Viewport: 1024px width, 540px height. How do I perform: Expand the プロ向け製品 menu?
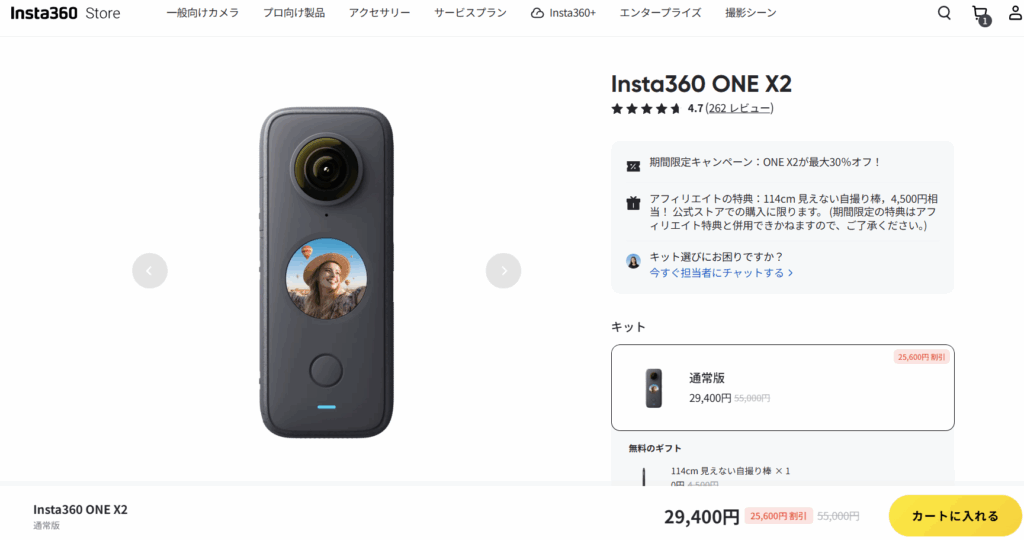pos(293,13)
